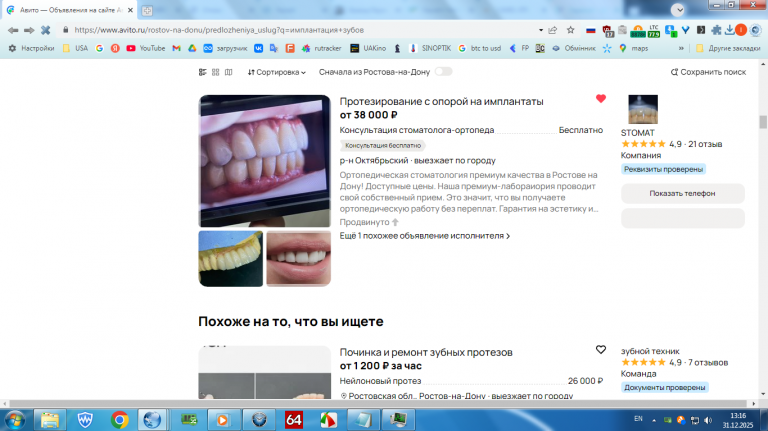Open the LTC price ticker extension
Screen dimensions: 768x431
tap(654, 31)
